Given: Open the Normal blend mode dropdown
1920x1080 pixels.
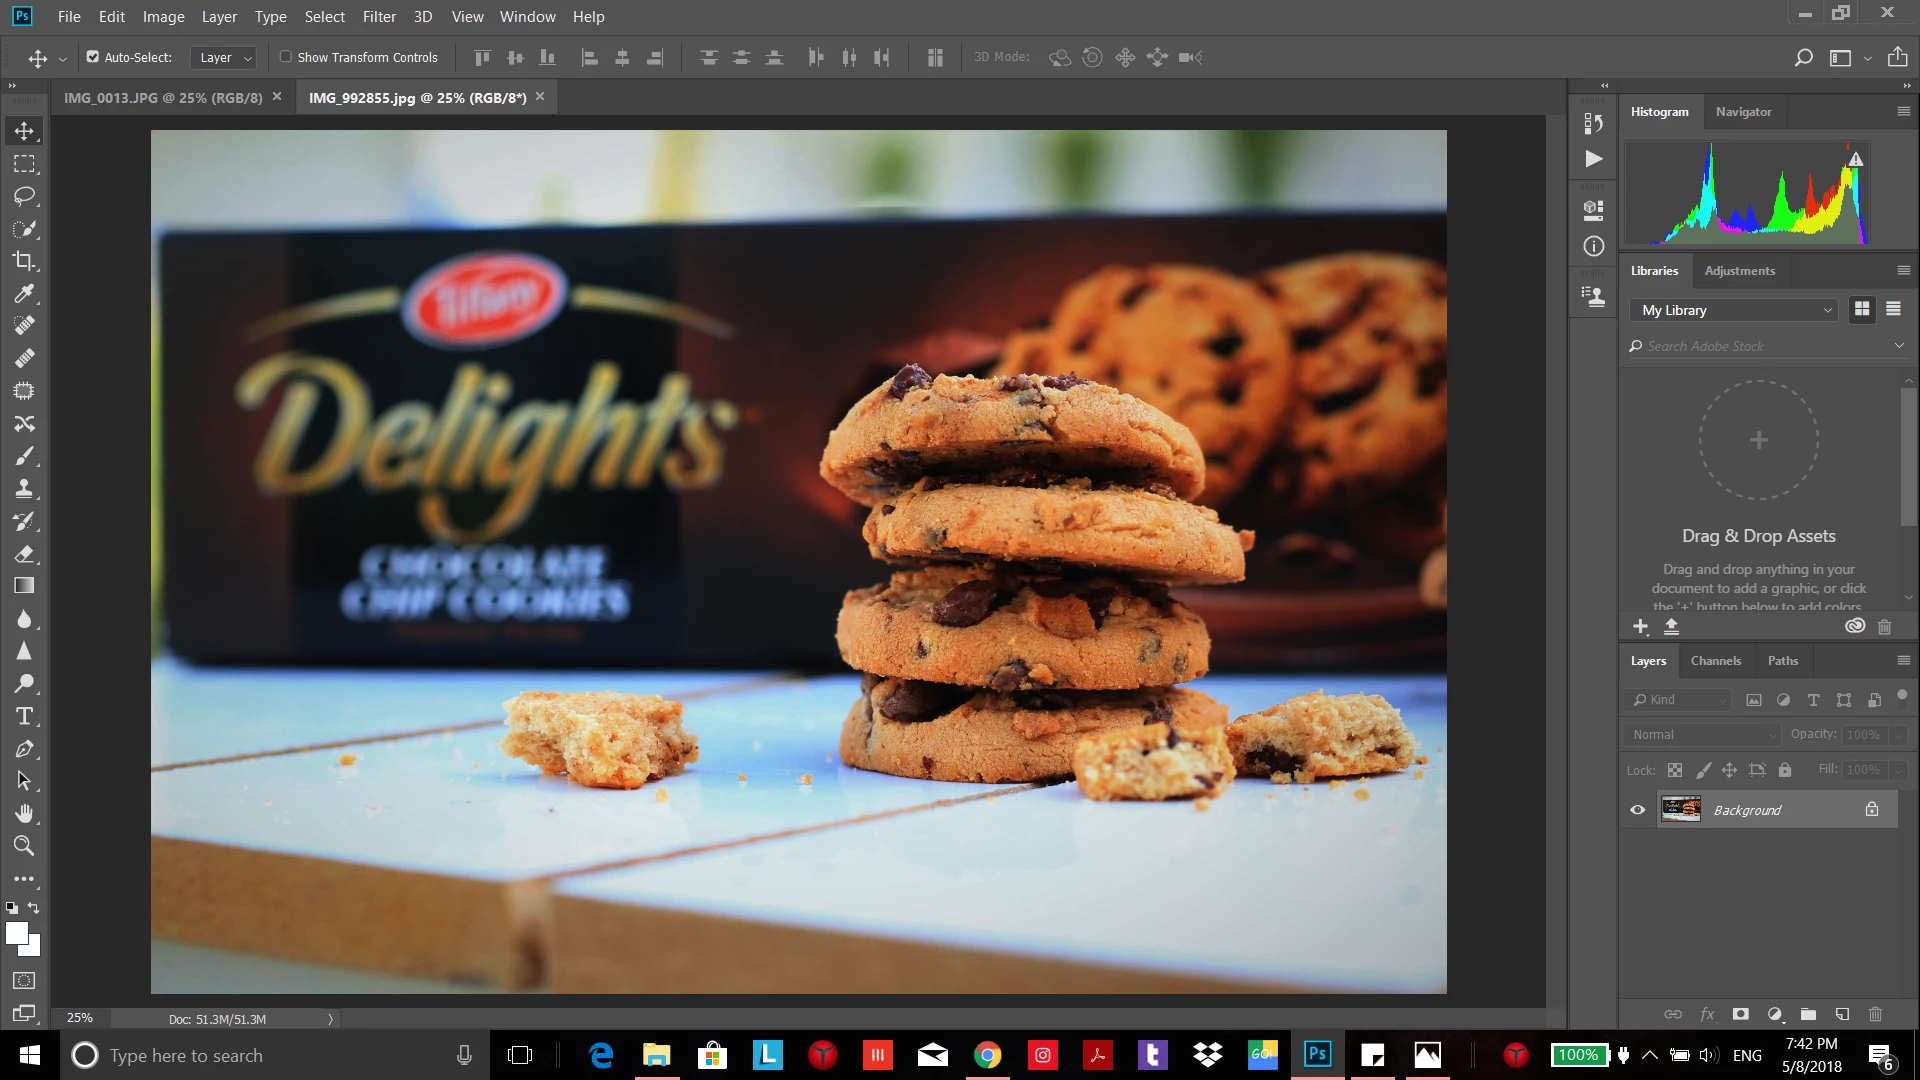Looking at the screenshot, I should (1703, 734).
